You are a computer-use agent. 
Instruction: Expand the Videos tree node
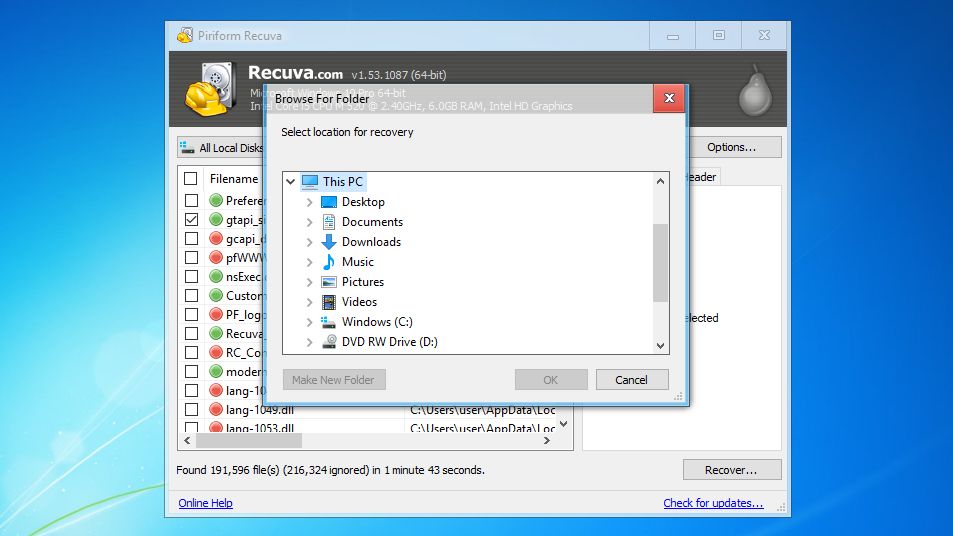pyautogui.click(x=309, y=302)
